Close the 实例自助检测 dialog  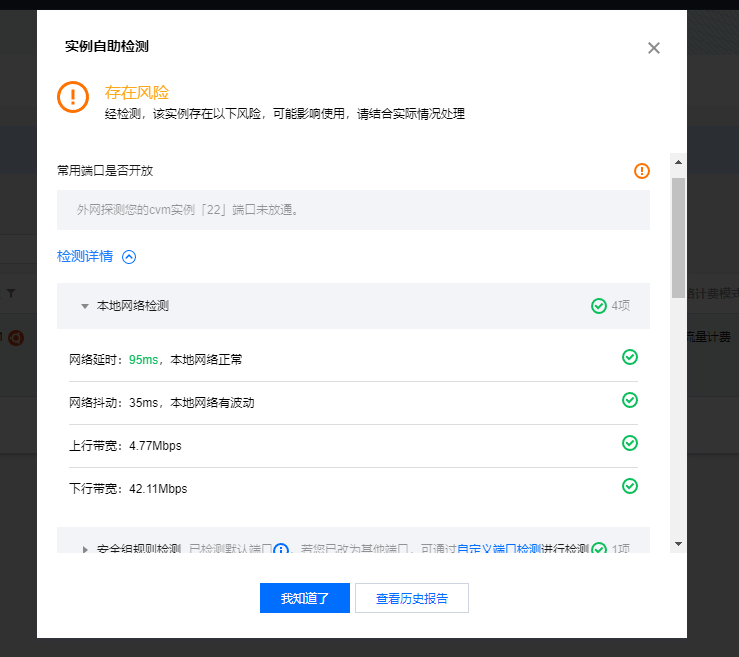click(654, 48)
